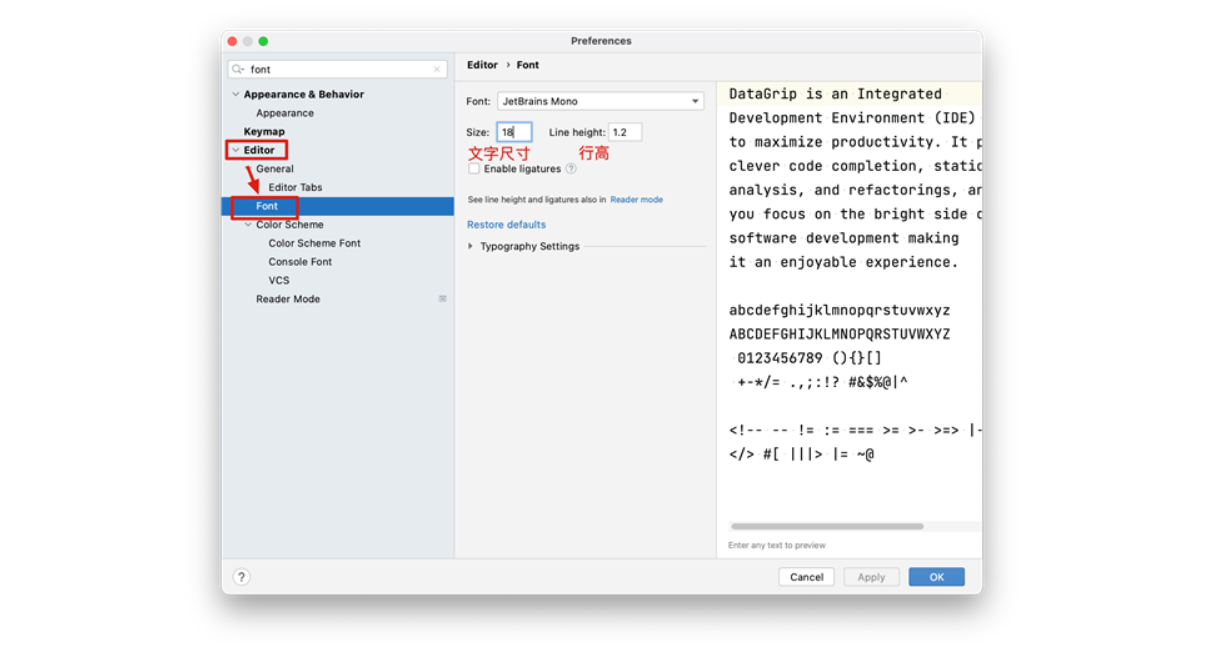Screen dimensions: 1206x652
Task: Focus the font Size input field
Action: tap(514, 132)
